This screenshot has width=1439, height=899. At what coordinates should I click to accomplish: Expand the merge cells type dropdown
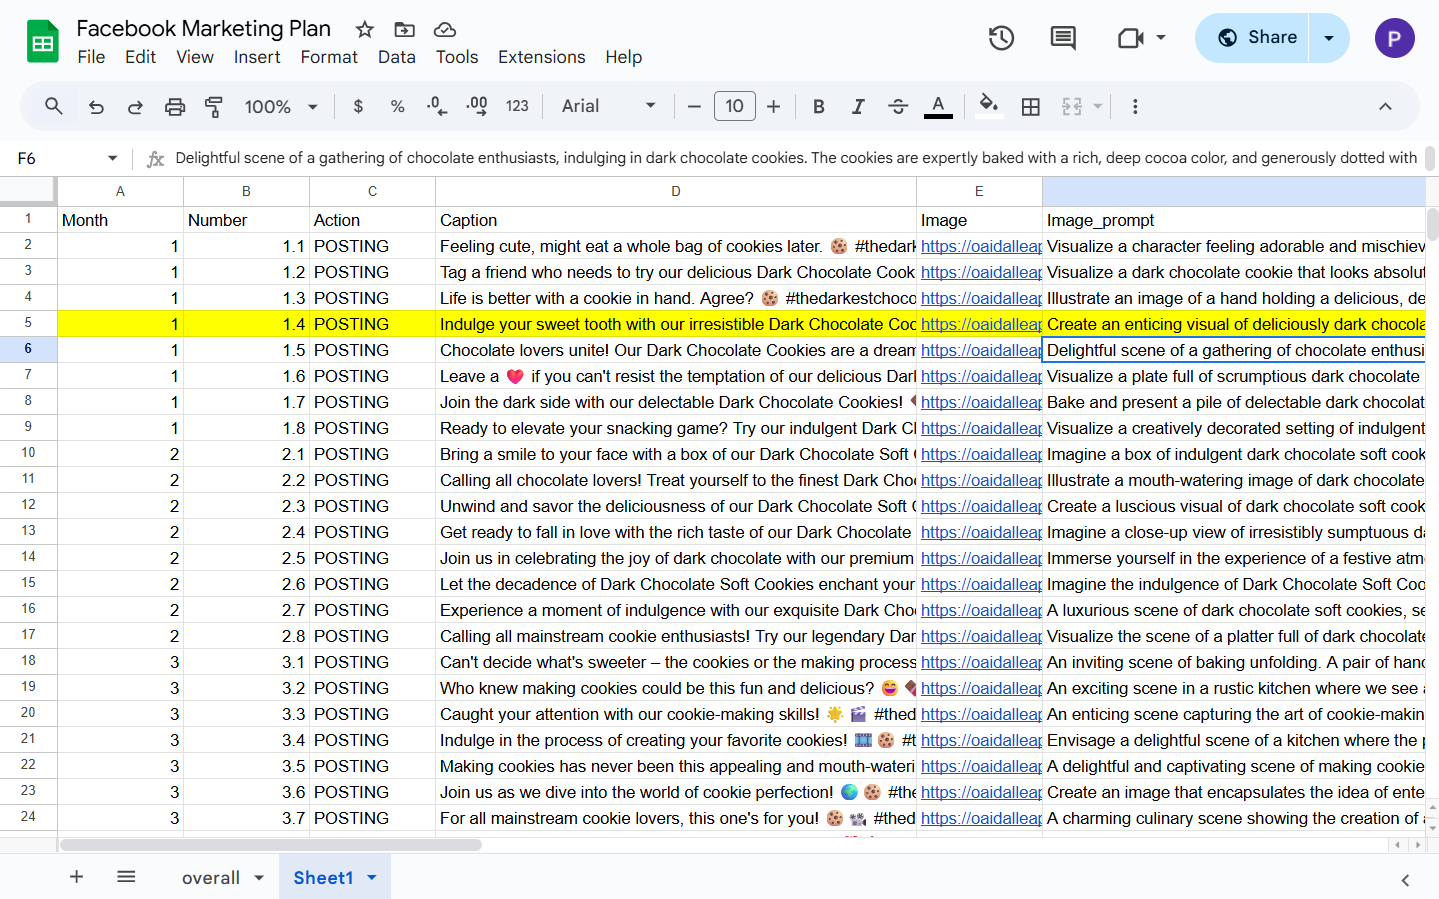[1098, 106]
